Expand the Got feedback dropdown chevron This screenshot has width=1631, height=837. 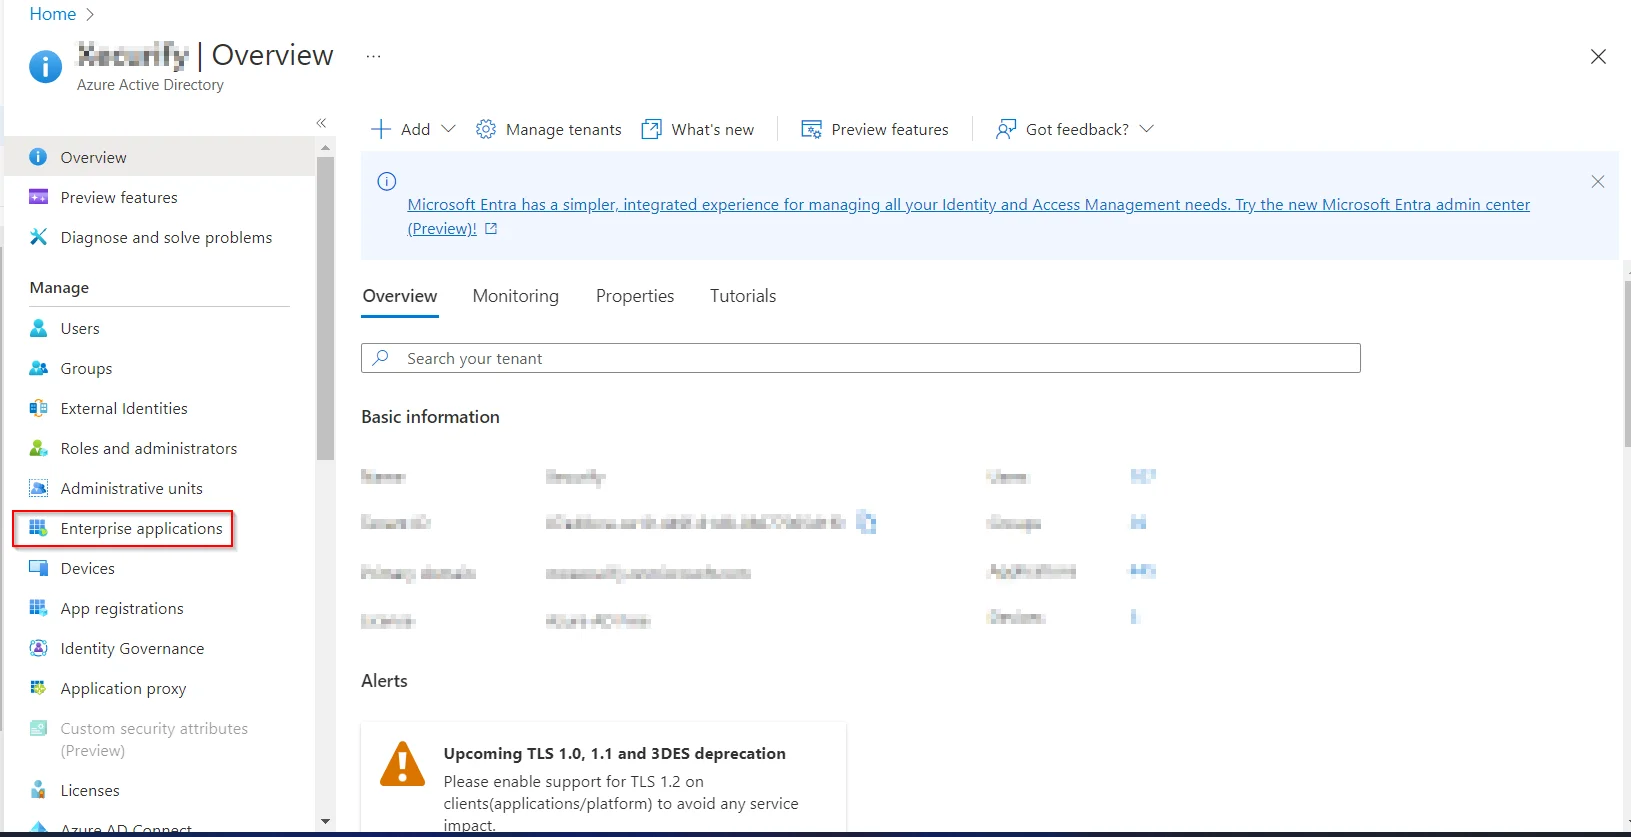1146,129
